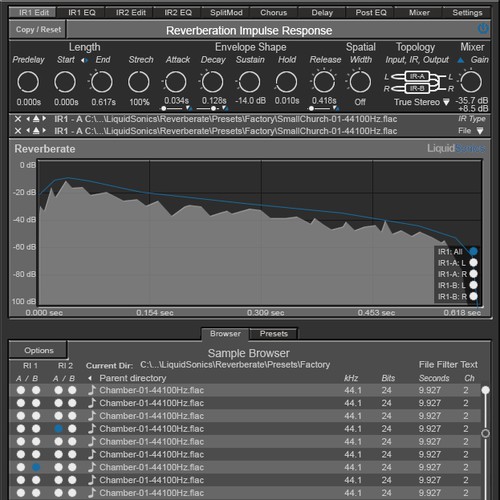Image resolution: width=500 pixels, height=500 pixels.
Task: Open the Chorus tab
Action: 274,13
